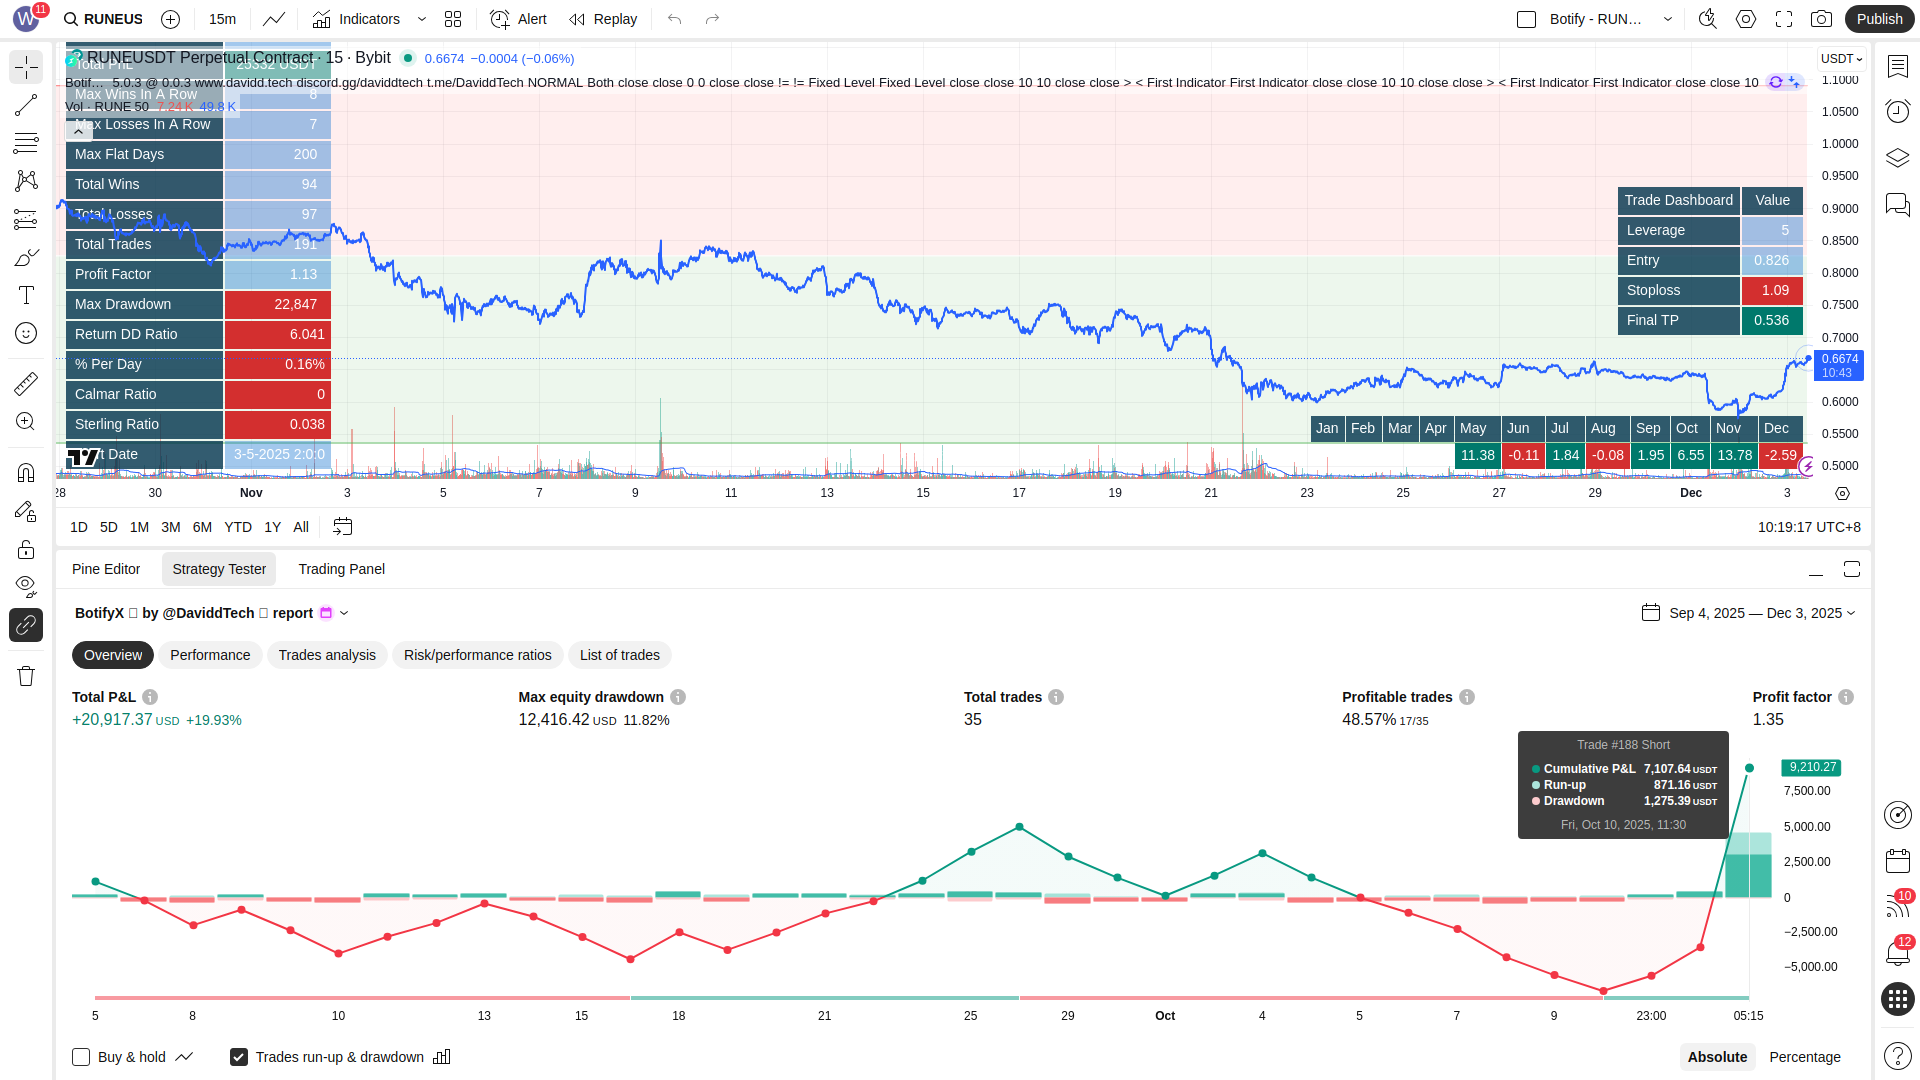Open the Watchlist panel icon
This screenshot has height=1080, width=1920.
tap(1897, 66)
